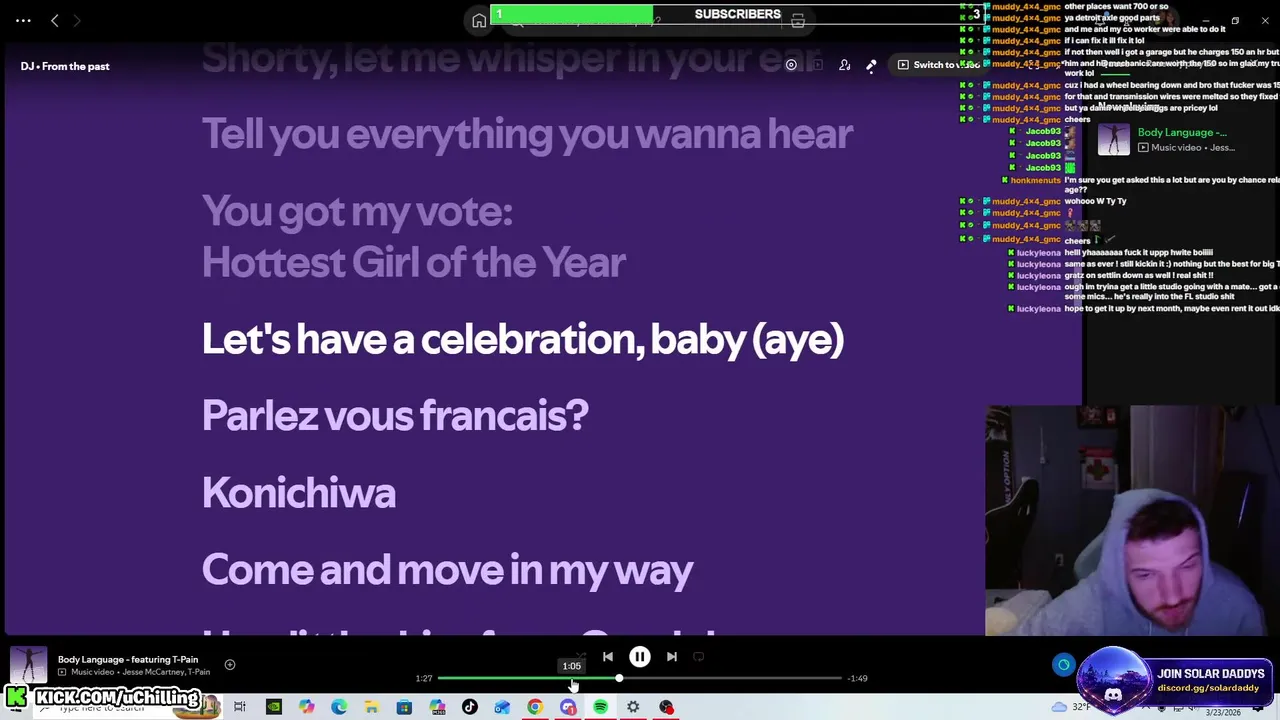Toggle remaining time display -1:49
This screenshot has width=1280, height=720.
point(857,678)
